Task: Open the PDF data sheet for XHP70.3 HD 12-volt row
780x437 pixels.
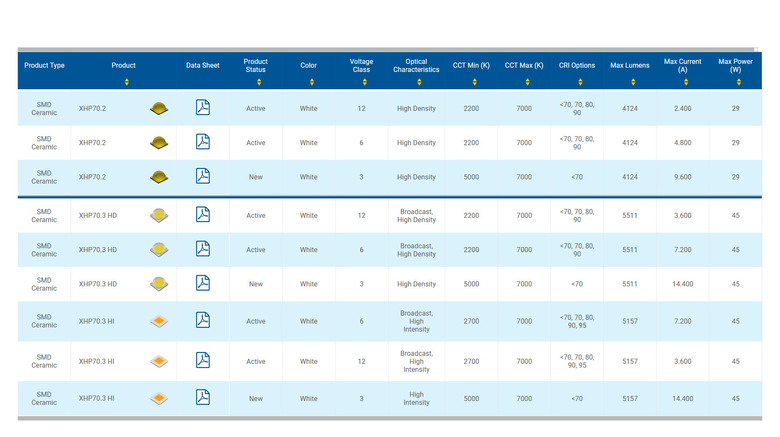Action: coord(202,215)
